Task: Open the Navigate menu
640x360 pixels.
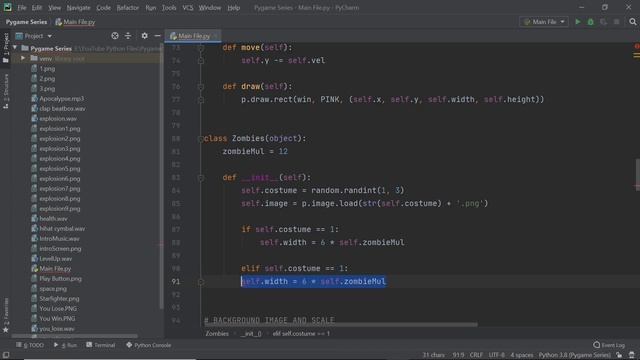Action: [78, 7]
